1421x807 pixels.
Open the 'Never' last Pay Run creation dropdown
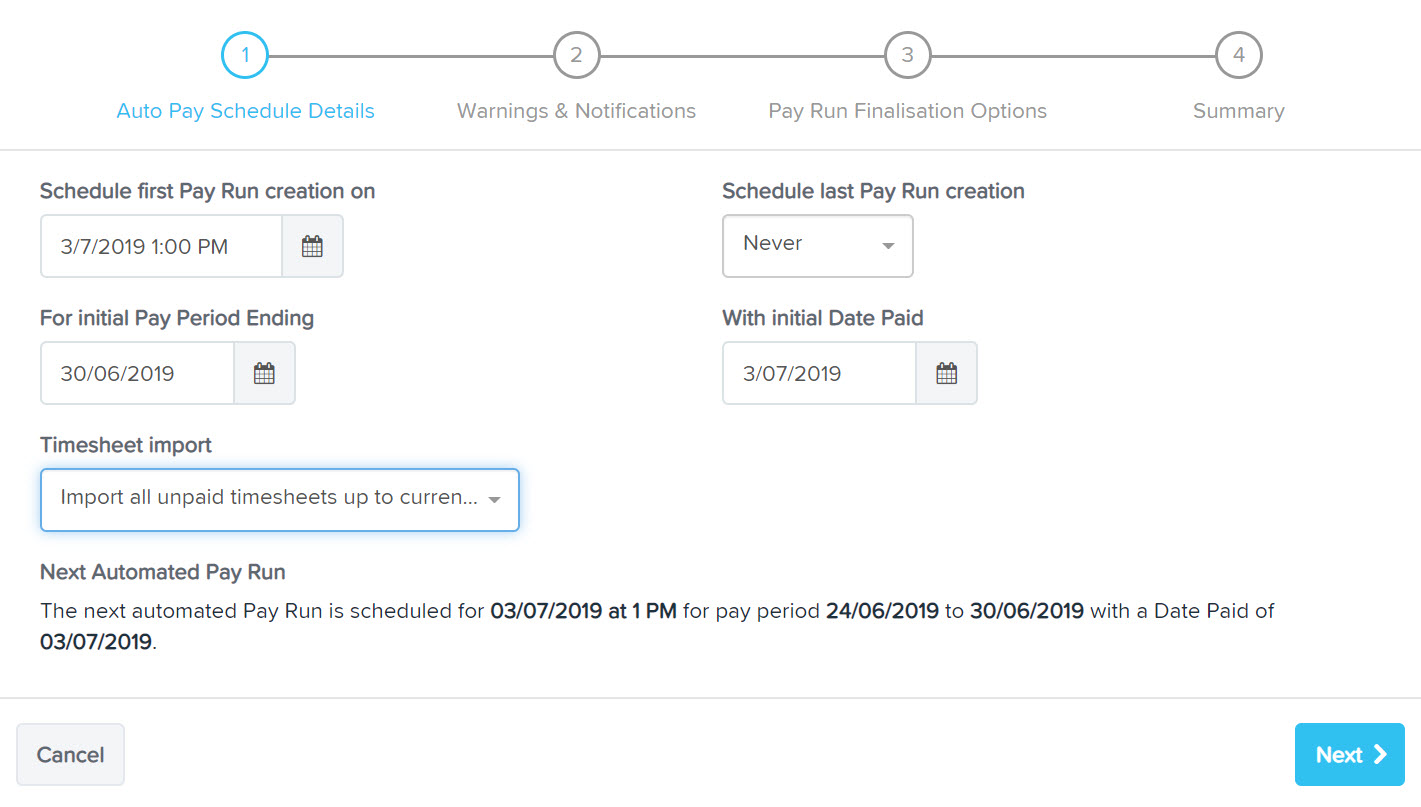pyautogui.click(x=817, y=246)
